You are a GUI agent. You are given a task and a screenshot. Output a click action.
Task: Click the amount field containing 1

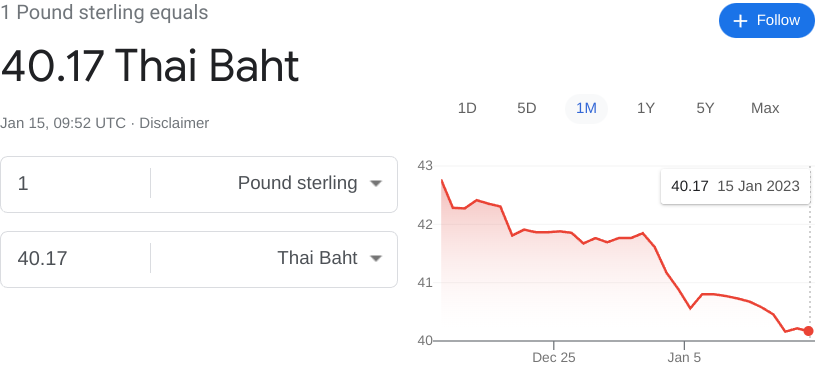pos(75,183)
